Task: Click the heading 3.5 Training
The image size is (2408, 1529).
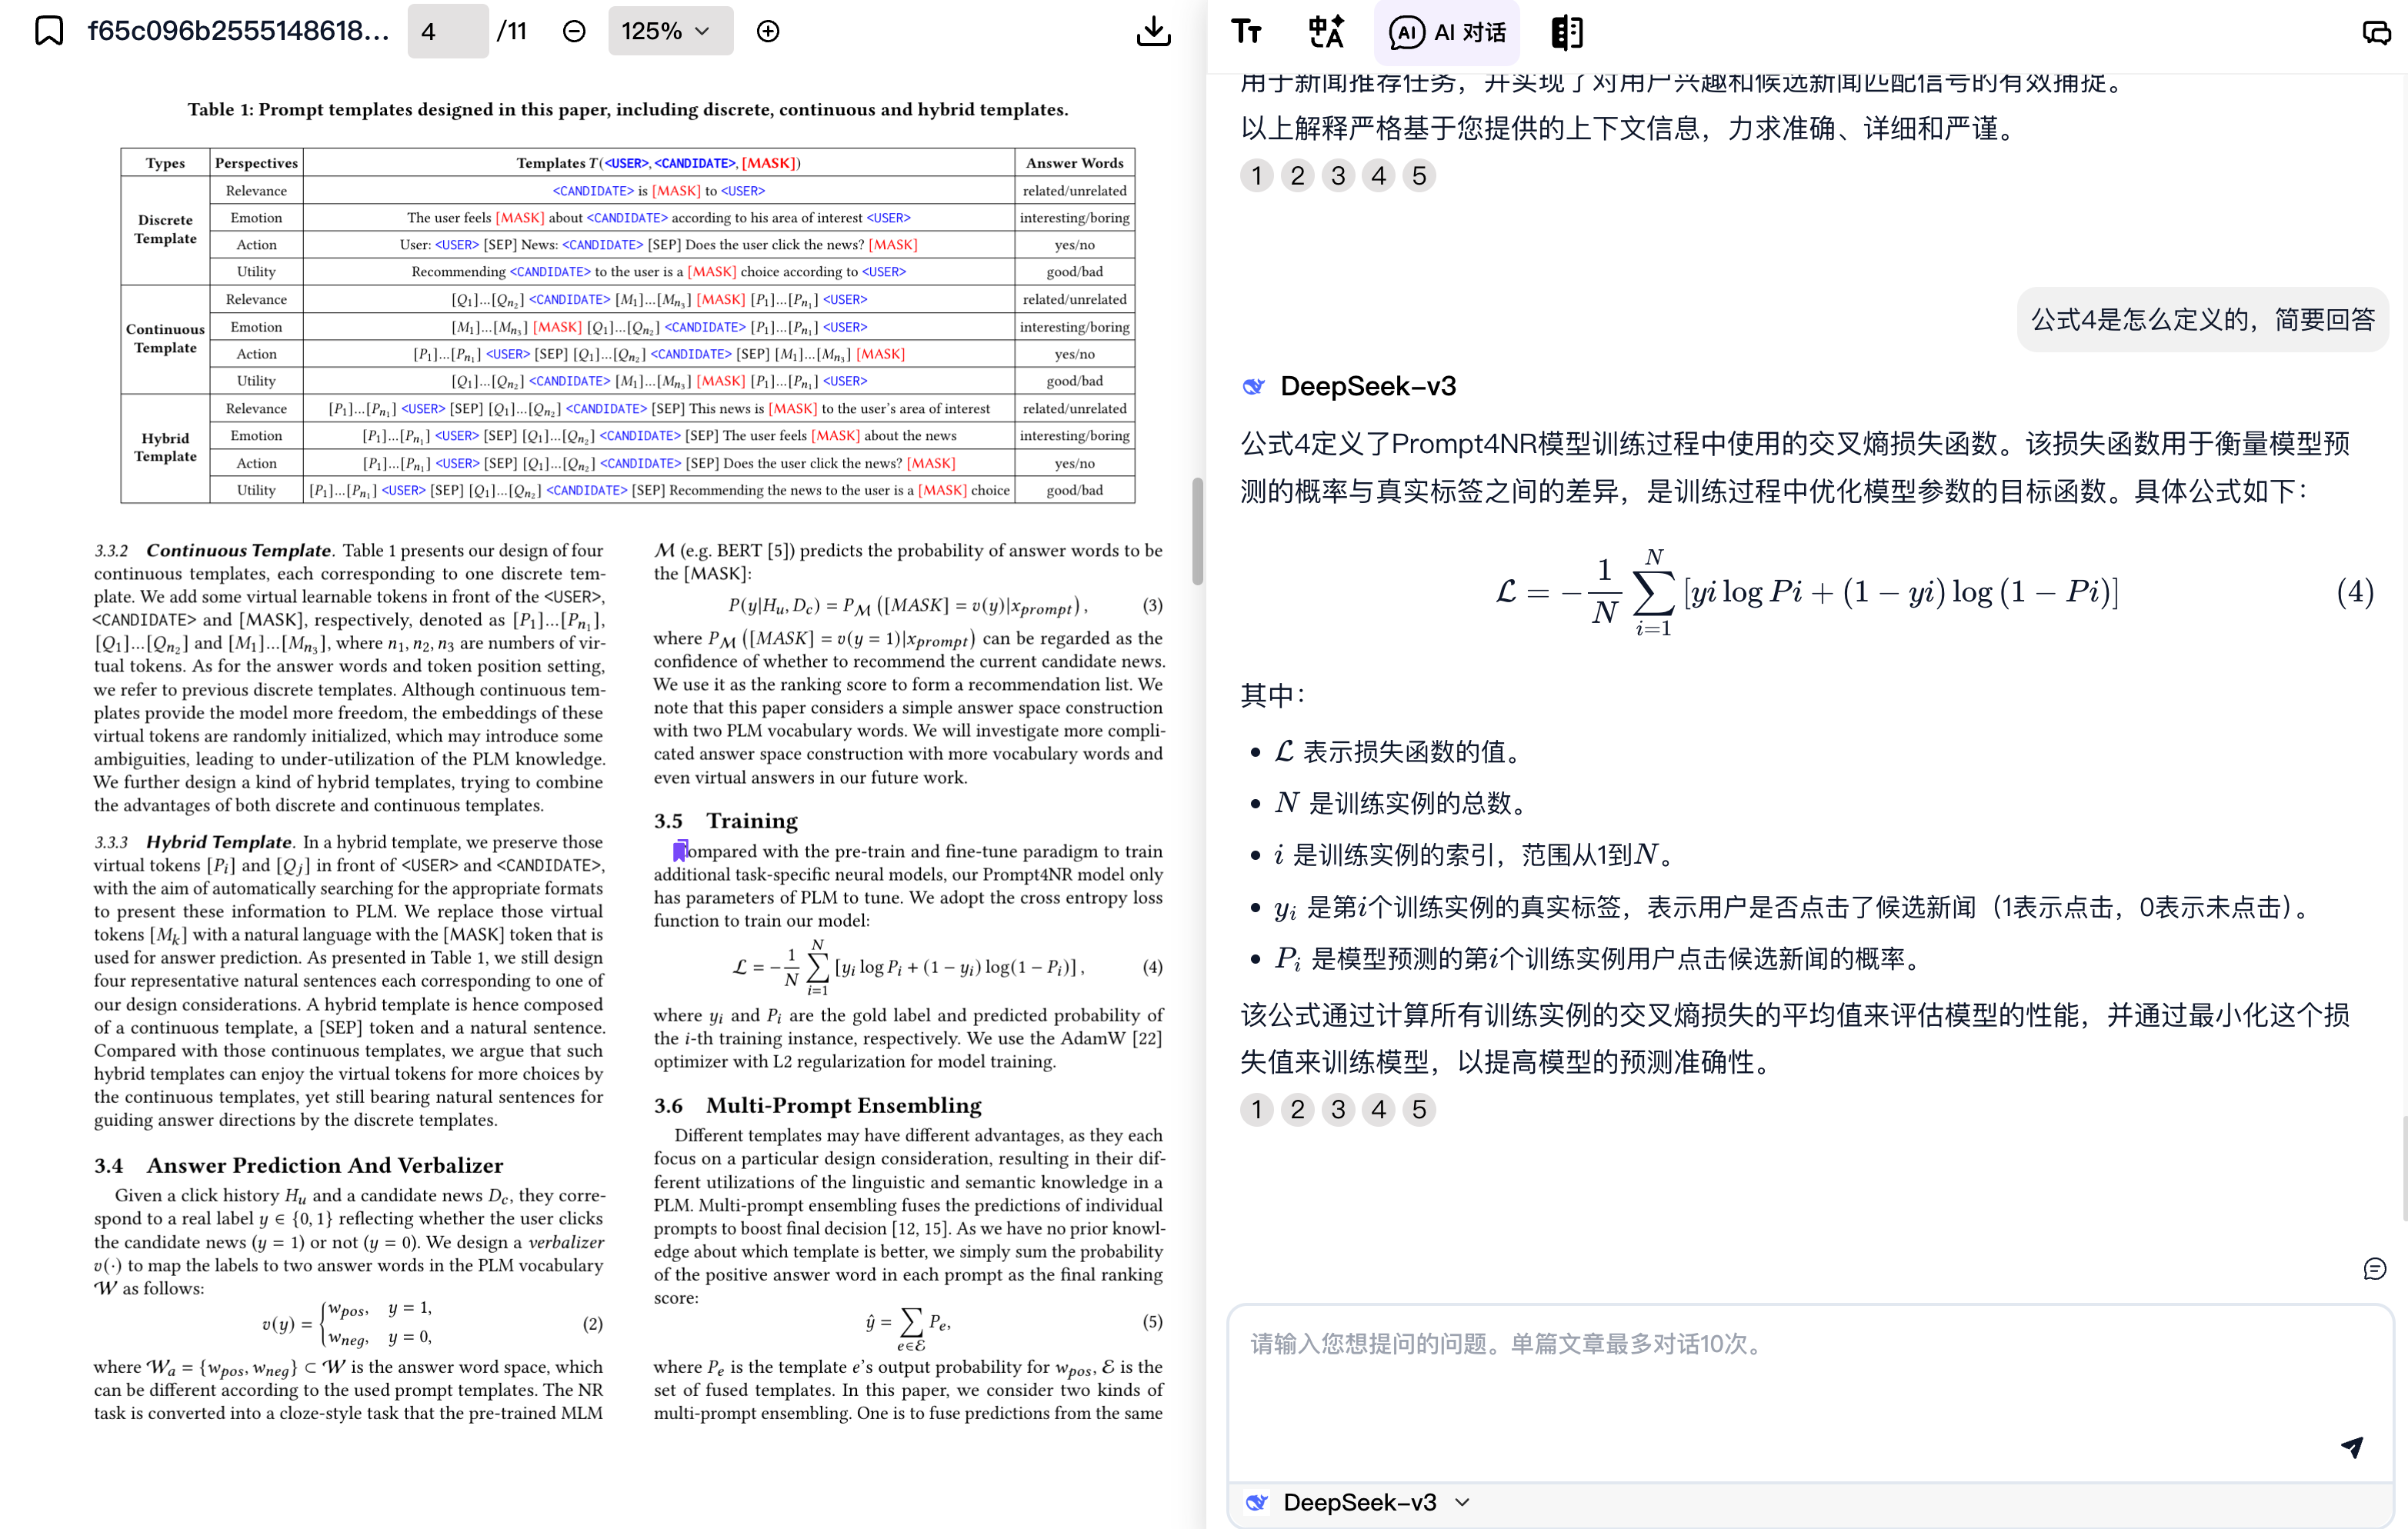Action: [726, 820]
